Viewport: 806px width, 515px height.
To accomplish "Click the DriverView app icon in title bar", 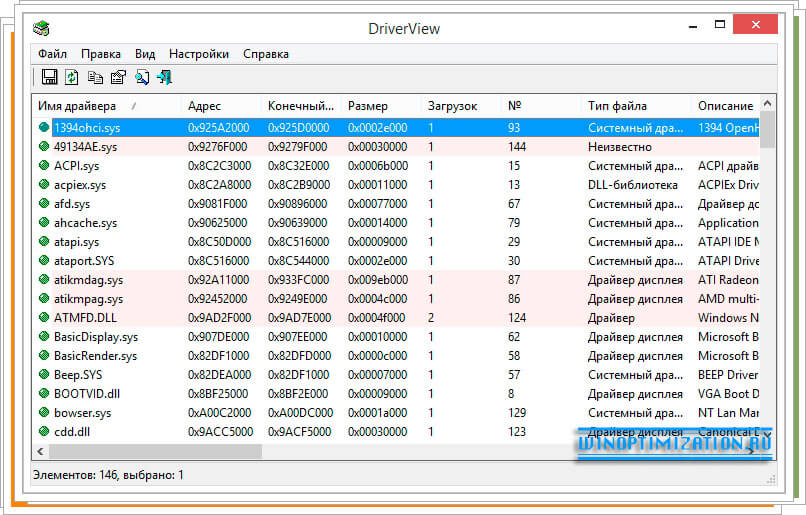I will click(41, 28).
